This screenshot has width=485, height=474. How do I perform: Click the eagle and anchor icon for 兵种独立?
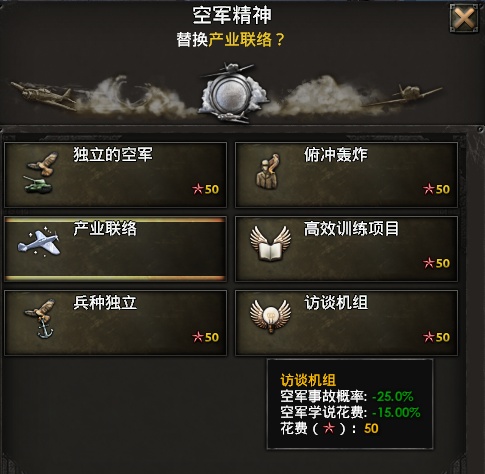[40, 318]
